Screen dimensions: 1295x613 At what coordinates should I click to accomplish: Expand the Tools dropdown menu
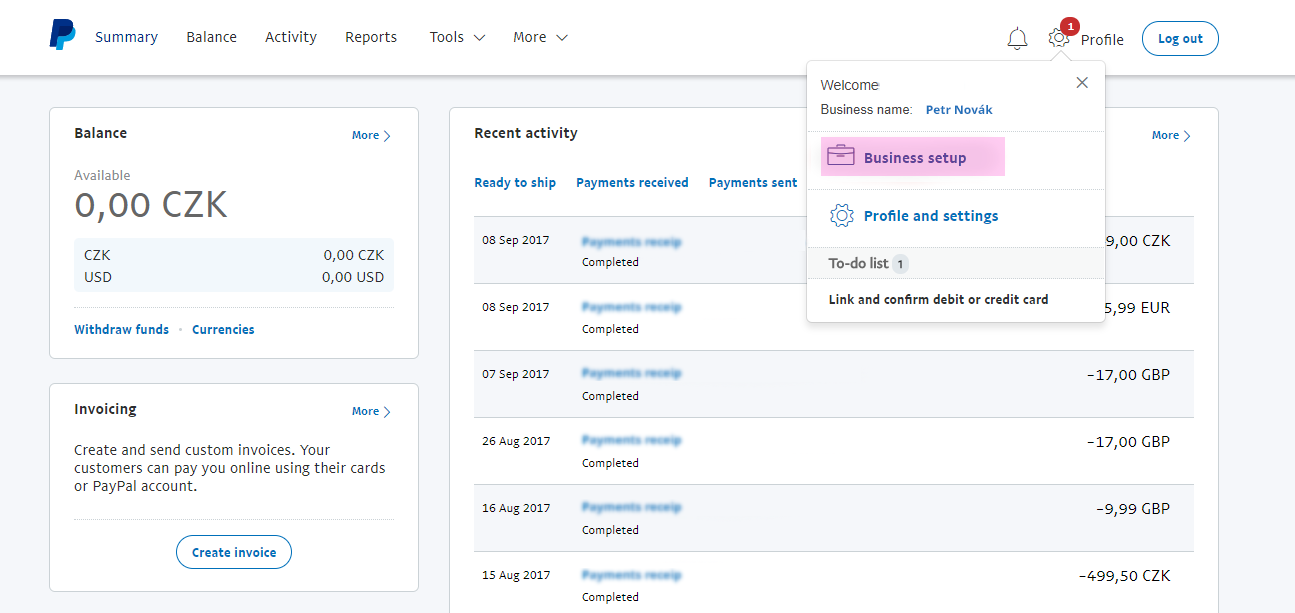[457, 37]
